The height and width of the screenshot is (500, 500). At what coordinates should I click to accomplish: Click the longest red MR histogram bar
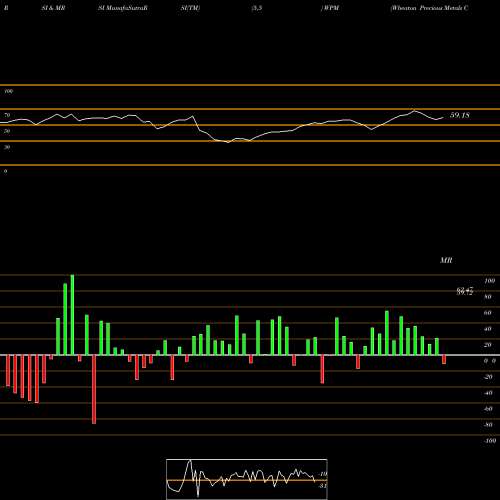point(94,389)
